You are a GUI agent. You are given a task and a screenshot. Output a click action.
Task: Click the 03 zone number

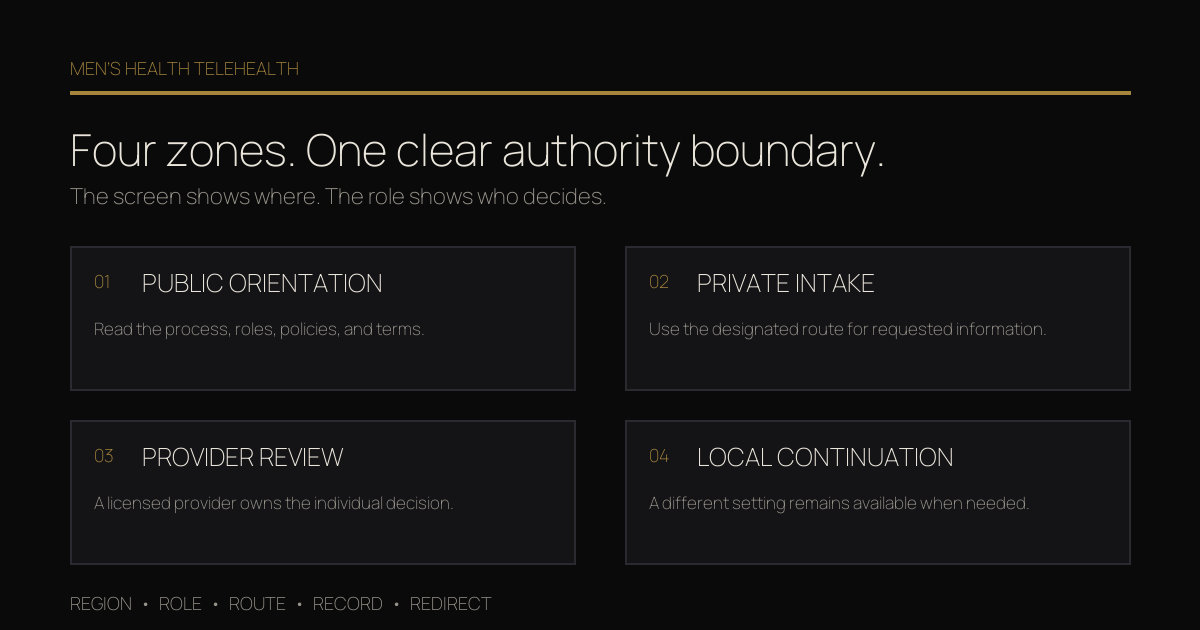click(x=104, y=456)
